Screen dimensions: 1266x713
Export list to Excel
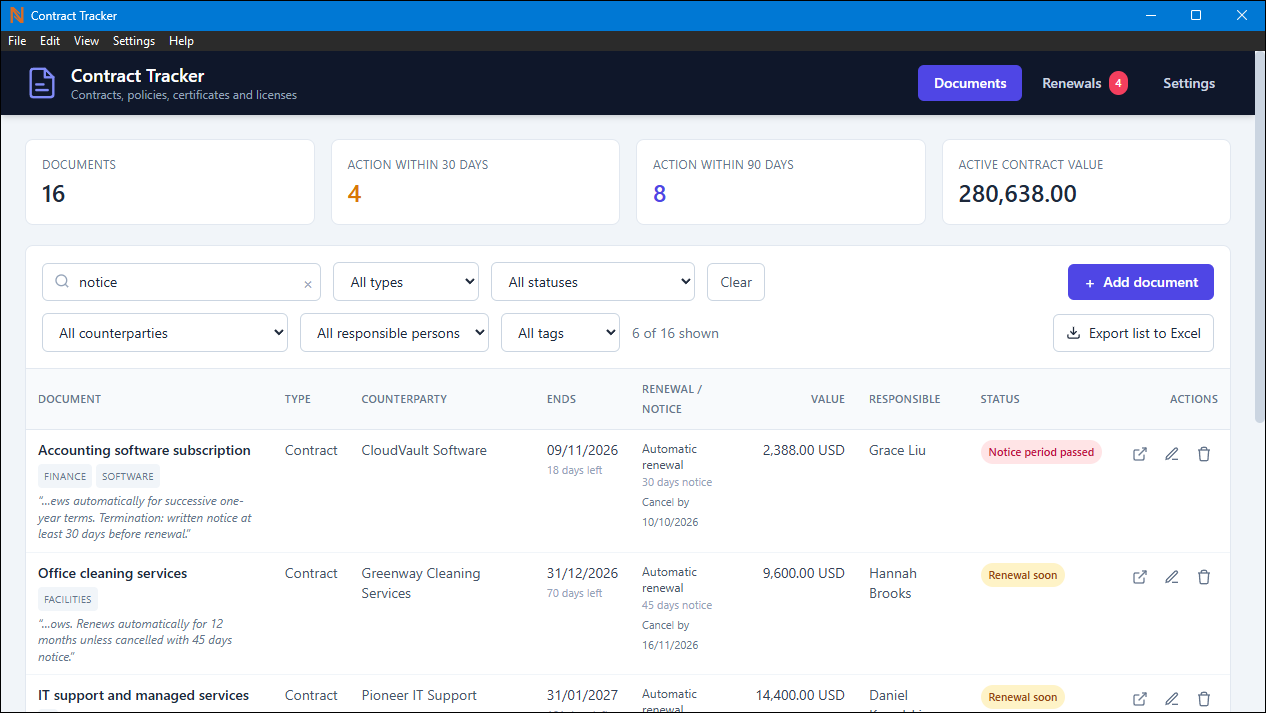1133,333
